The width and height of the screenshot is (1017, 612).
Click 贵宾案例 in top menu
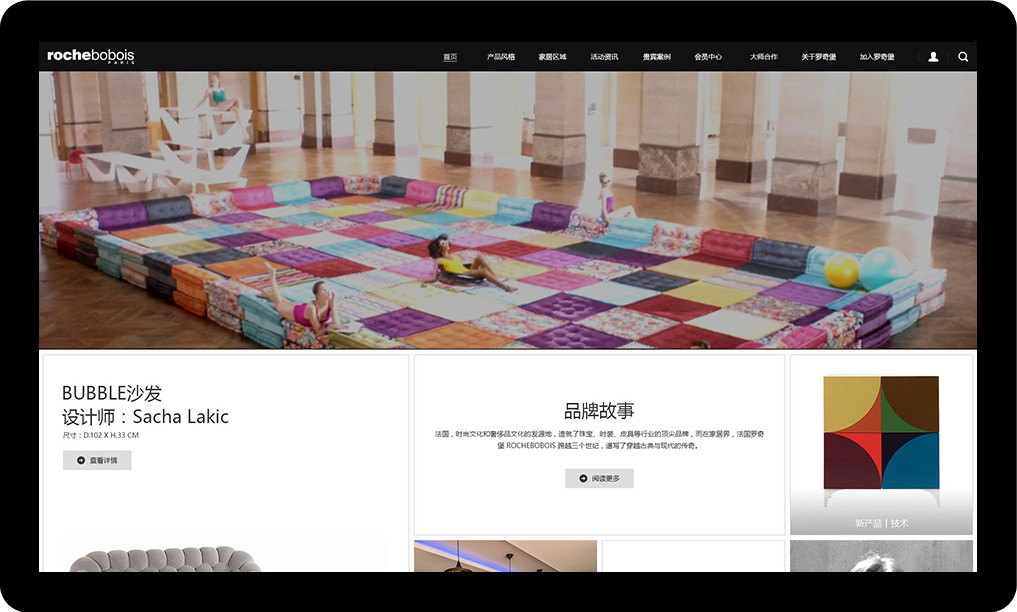click(x=656, y=57)
